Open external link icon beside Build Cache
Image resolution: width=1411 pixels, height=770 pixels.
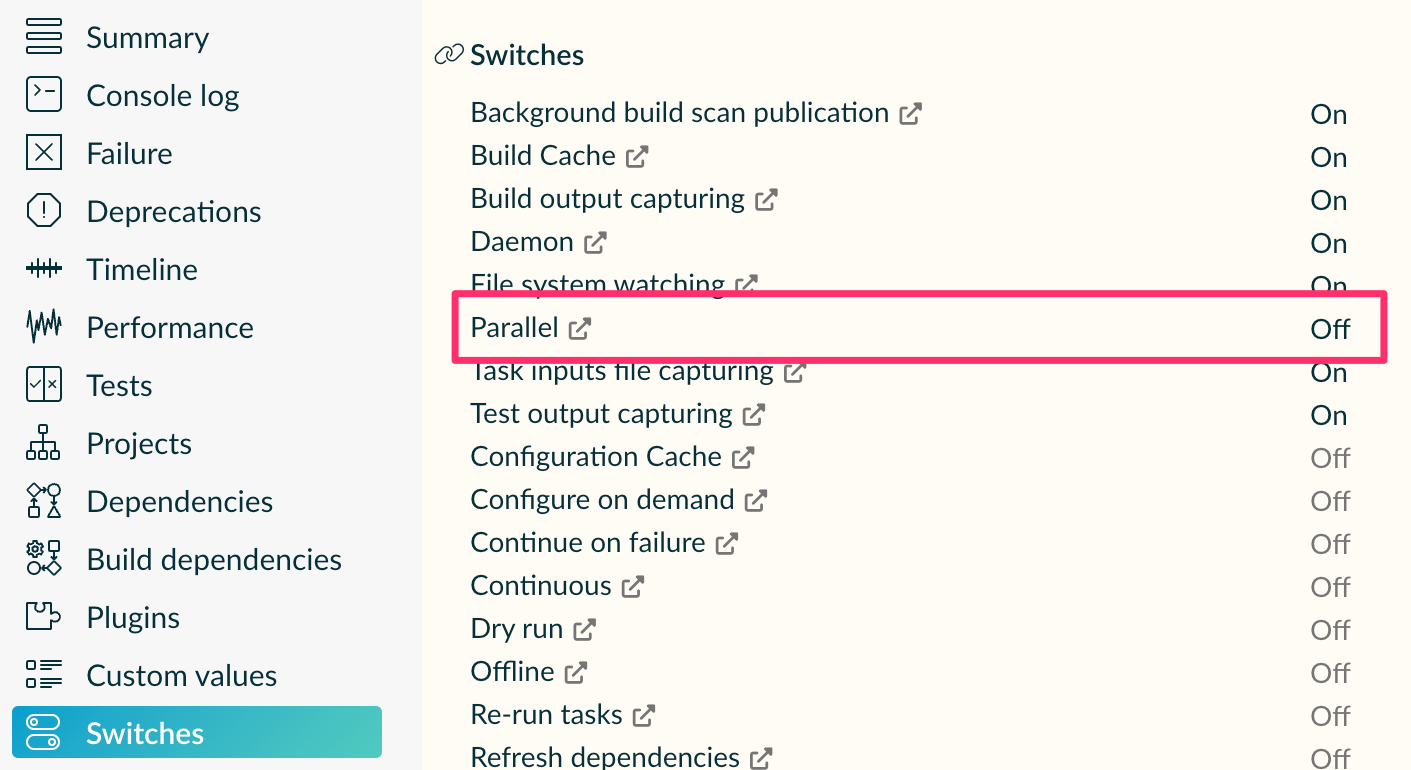(x=637, y=157)
